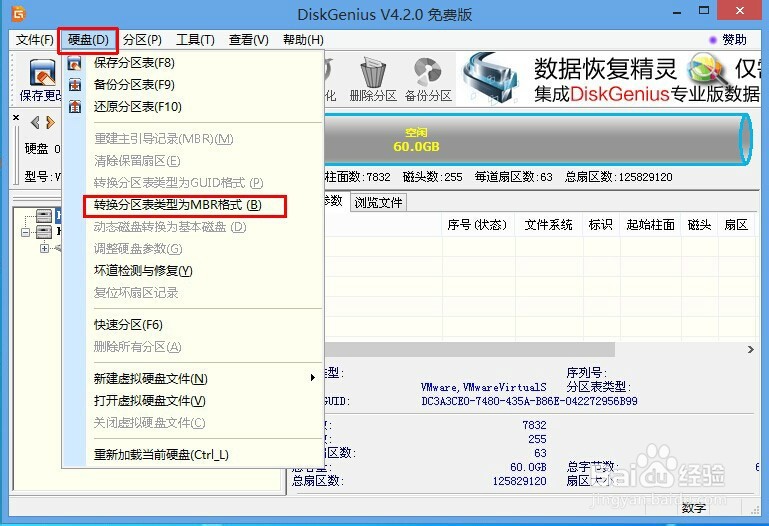Screen dimensions: 769x526
Task: Click the 起始柱面 column header
Action: [650, 225]
